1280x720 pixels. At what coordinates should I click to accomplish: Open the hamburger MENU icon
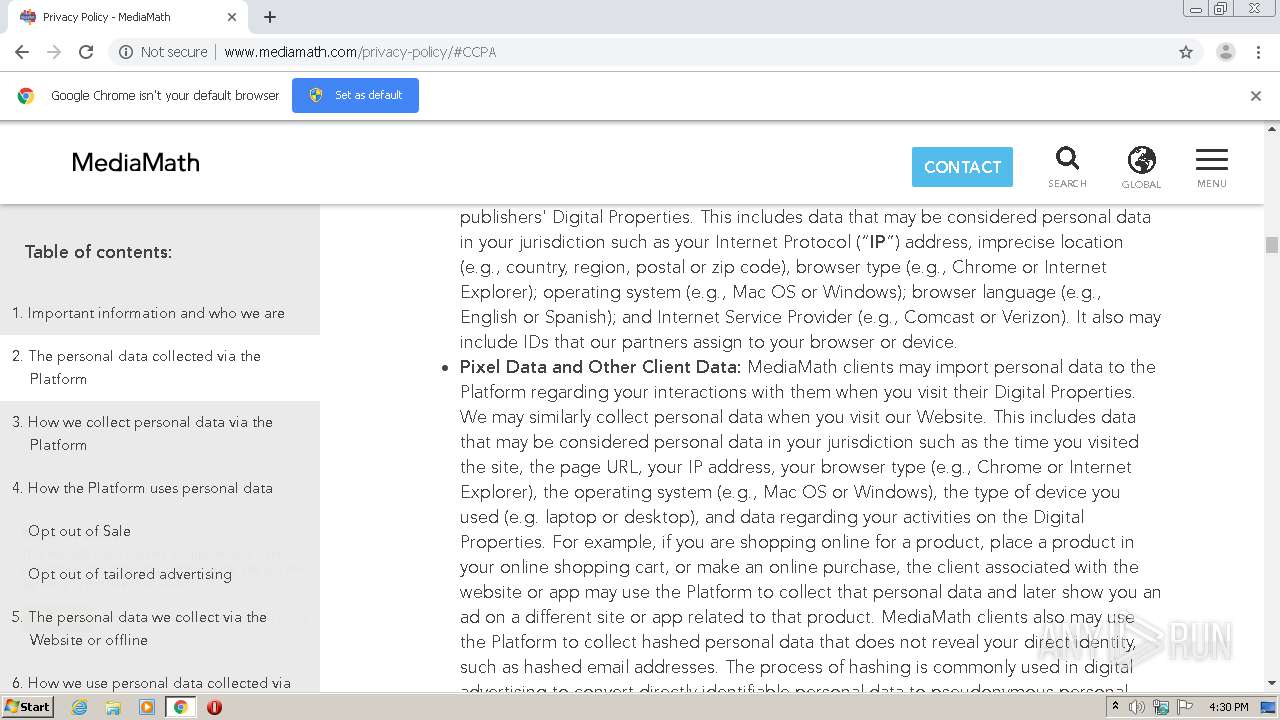click(x=1212, y=167)
